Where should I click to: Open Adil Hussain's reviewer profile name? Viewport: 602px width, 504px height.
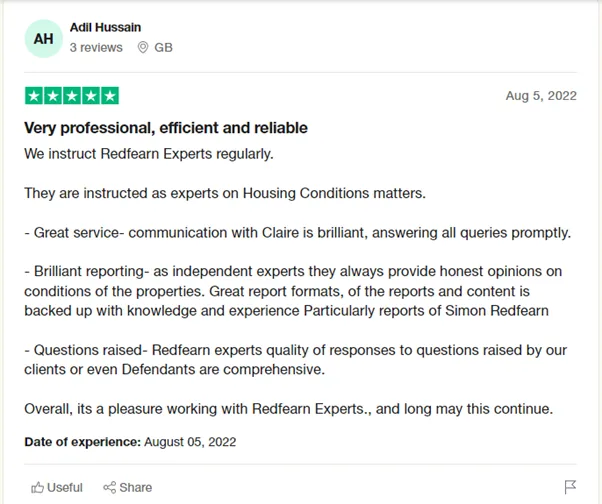(105, 28)
